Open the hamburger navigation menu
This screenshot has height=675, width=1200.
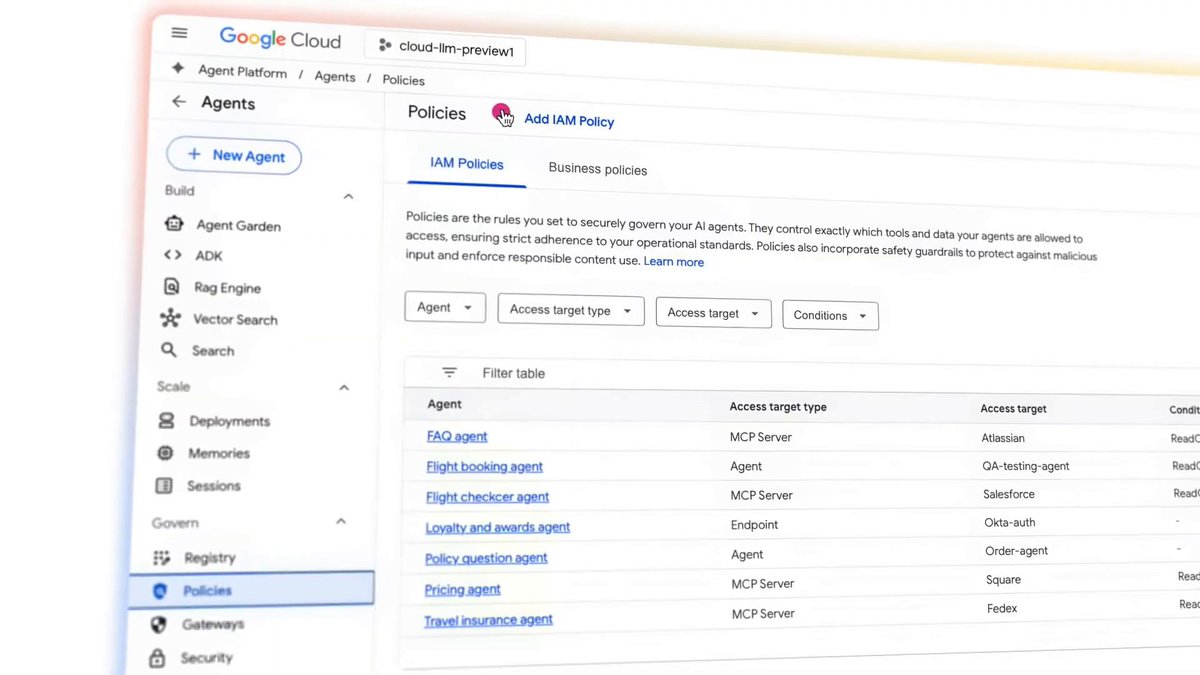(x=179, y=33)
